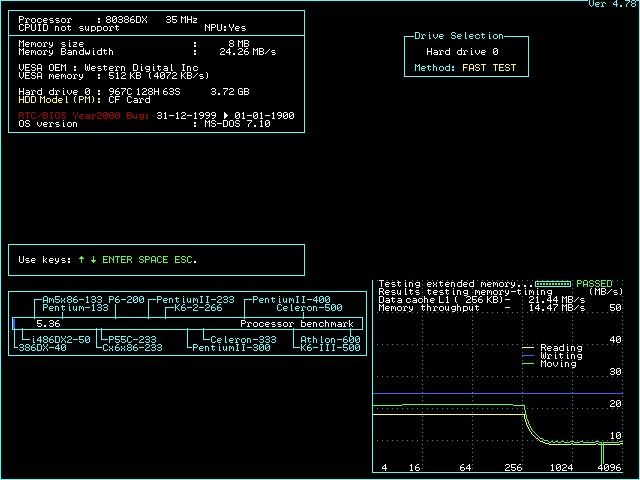Click the ESC key hint
The image size is (640, 480).
click(x=186, y=260)
